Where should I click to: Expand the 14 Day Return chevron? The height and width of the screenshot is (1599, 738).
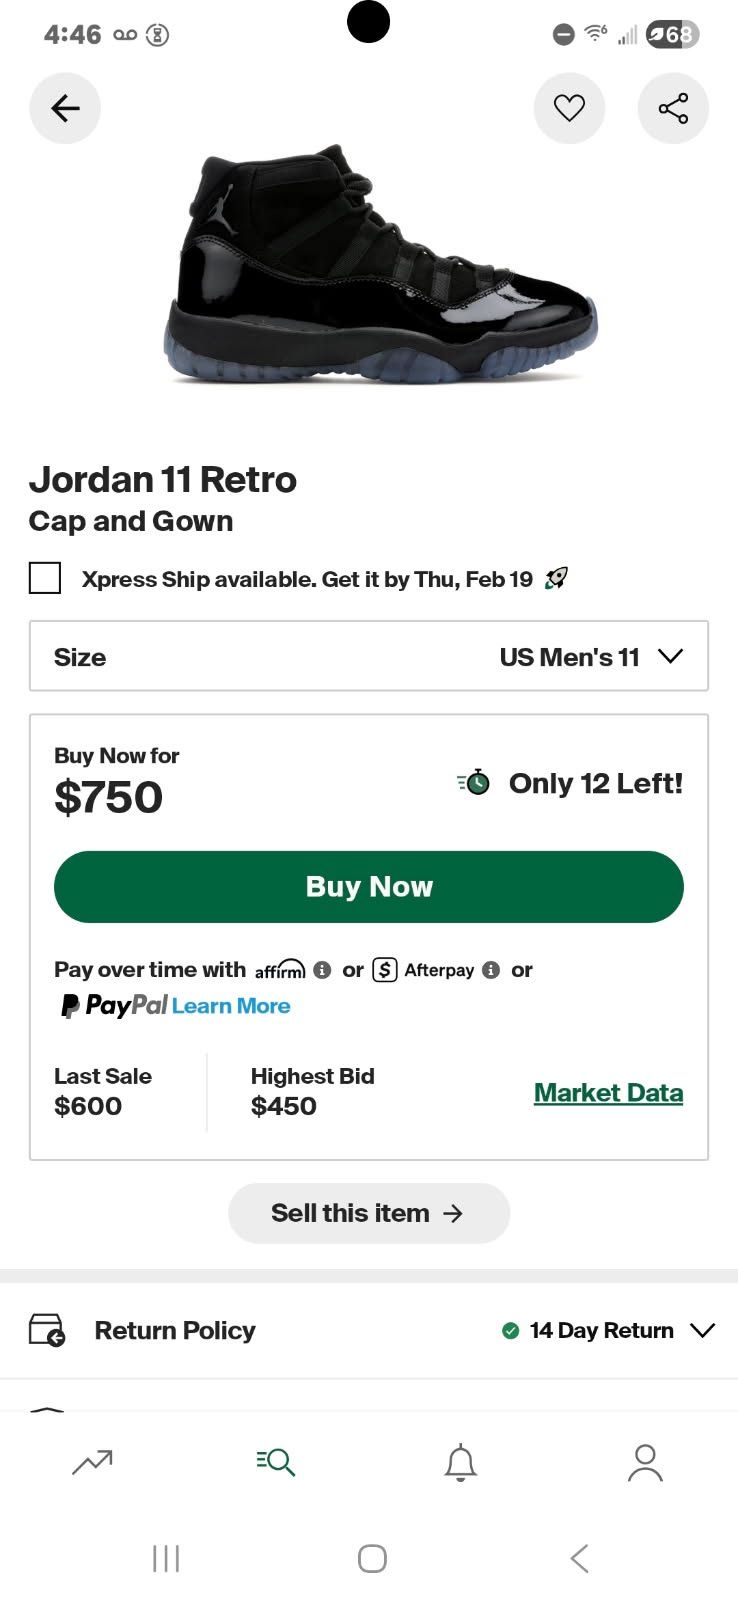(703, 1330)
